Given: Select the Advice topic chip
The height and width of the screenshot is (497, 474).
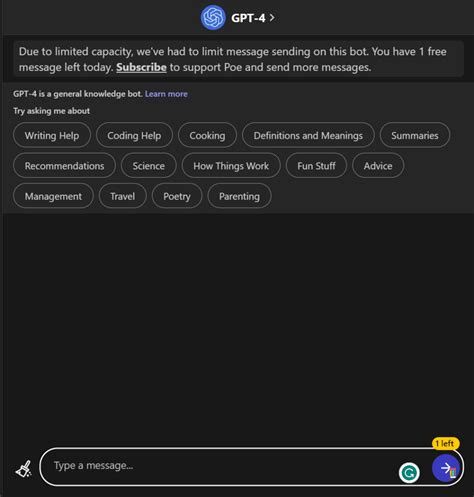Looking at the screenshot, I should tap(378, 166).
